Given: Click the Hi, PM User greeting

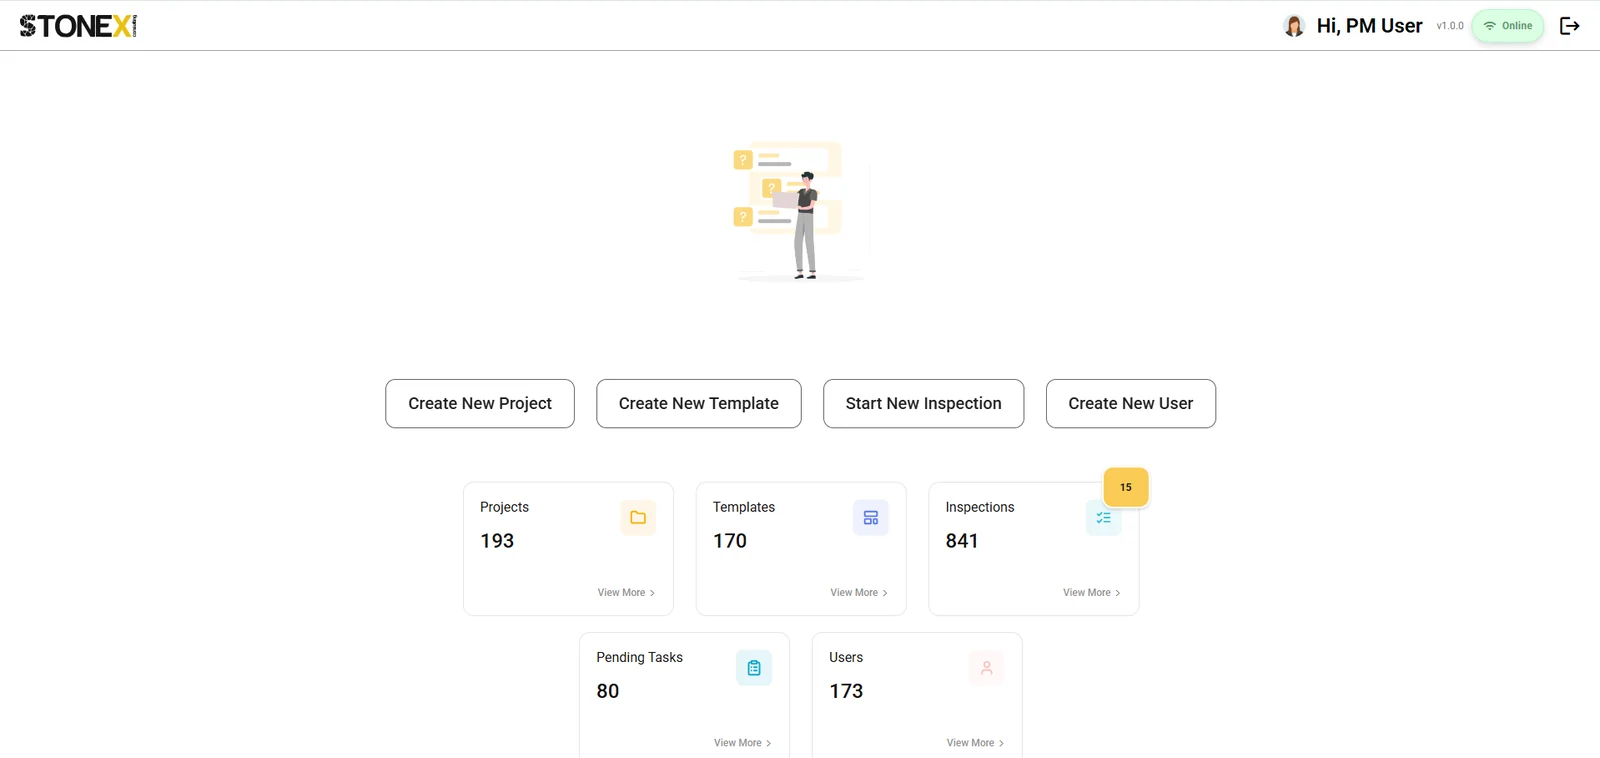Looking at the screenshot, I should [1370, 26].
